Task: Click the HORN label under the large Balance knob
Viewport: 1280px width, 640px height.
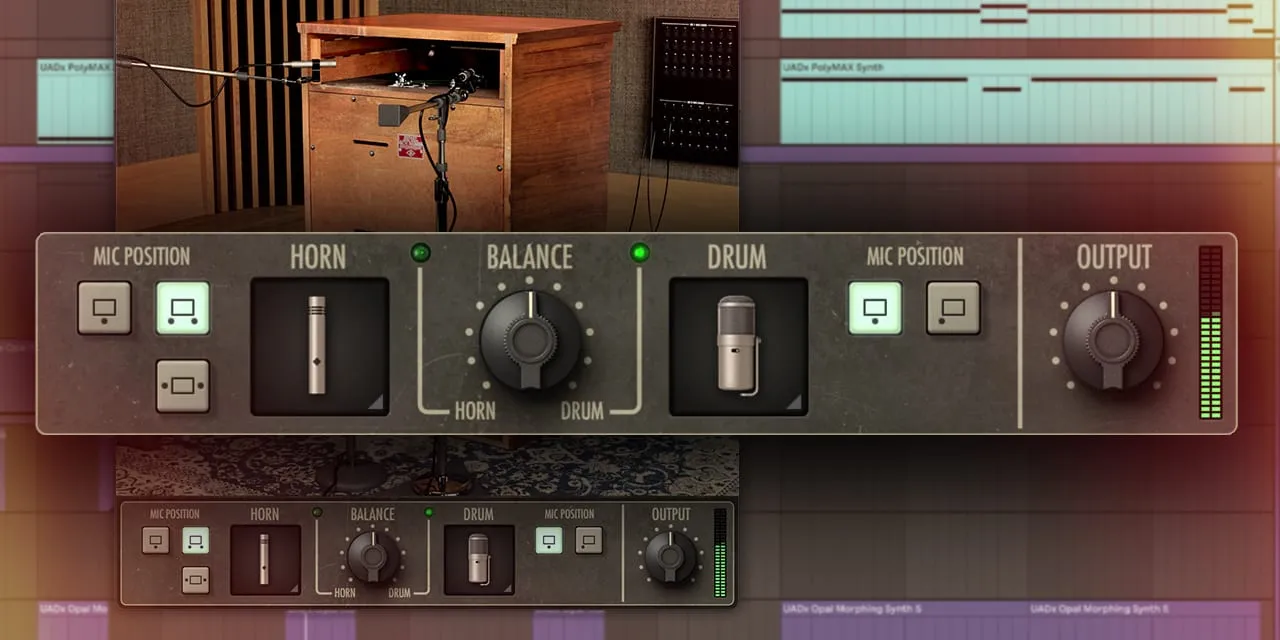Action: (475, 410)
